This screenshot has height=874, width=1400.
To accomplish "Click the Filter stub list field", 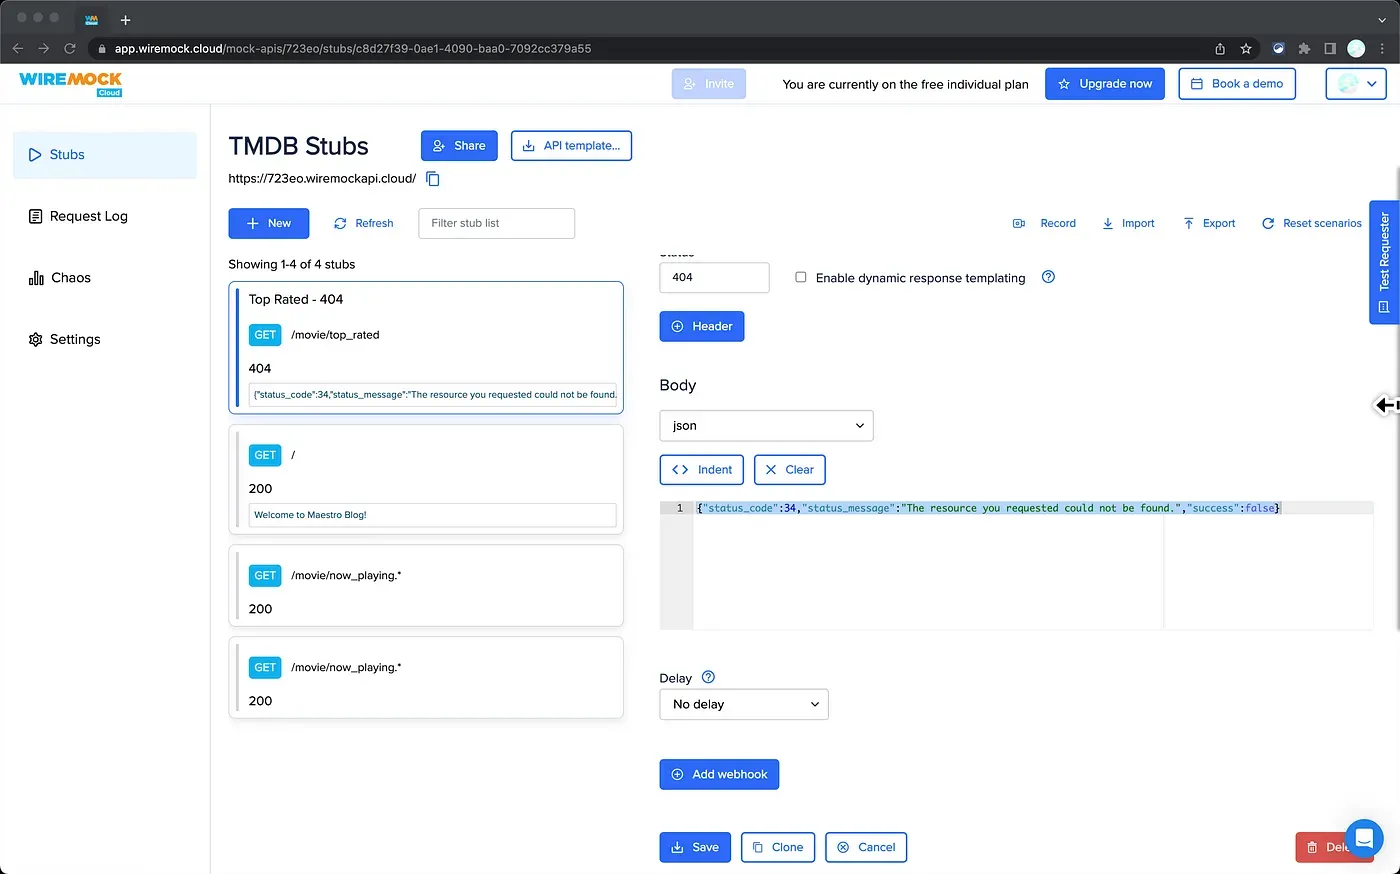I will coord(496,223).
